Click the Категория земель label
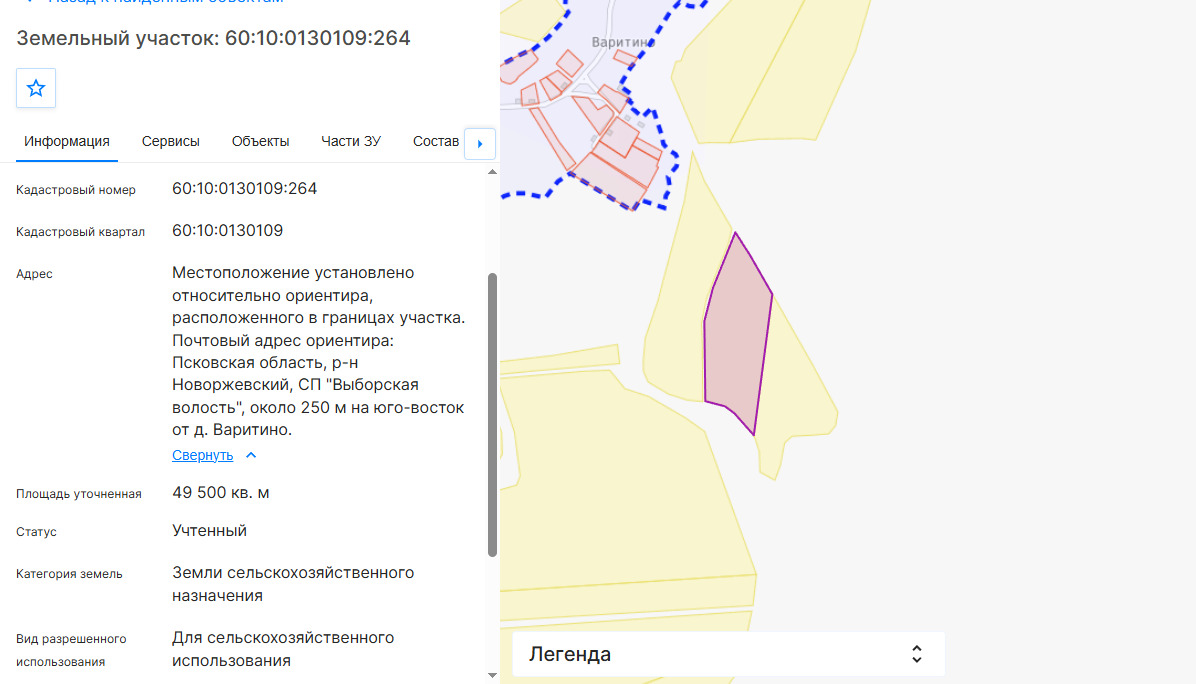Image resolution: width=1196 pixels, height=684 pixels. [69, 574]
